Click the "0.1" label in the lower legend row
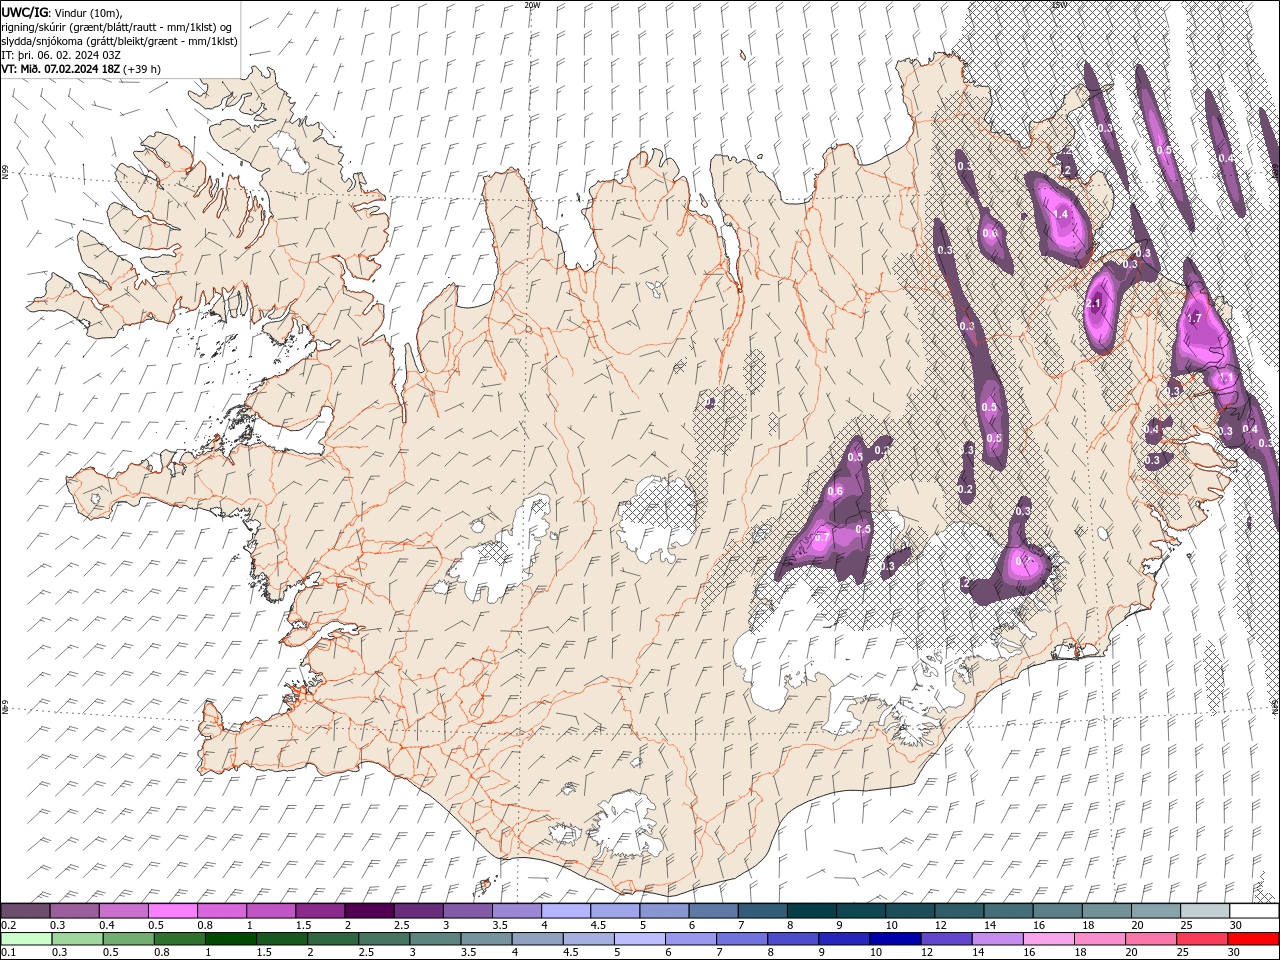The width and height of the screenshot is (1280, 960). tap(7, 953)
